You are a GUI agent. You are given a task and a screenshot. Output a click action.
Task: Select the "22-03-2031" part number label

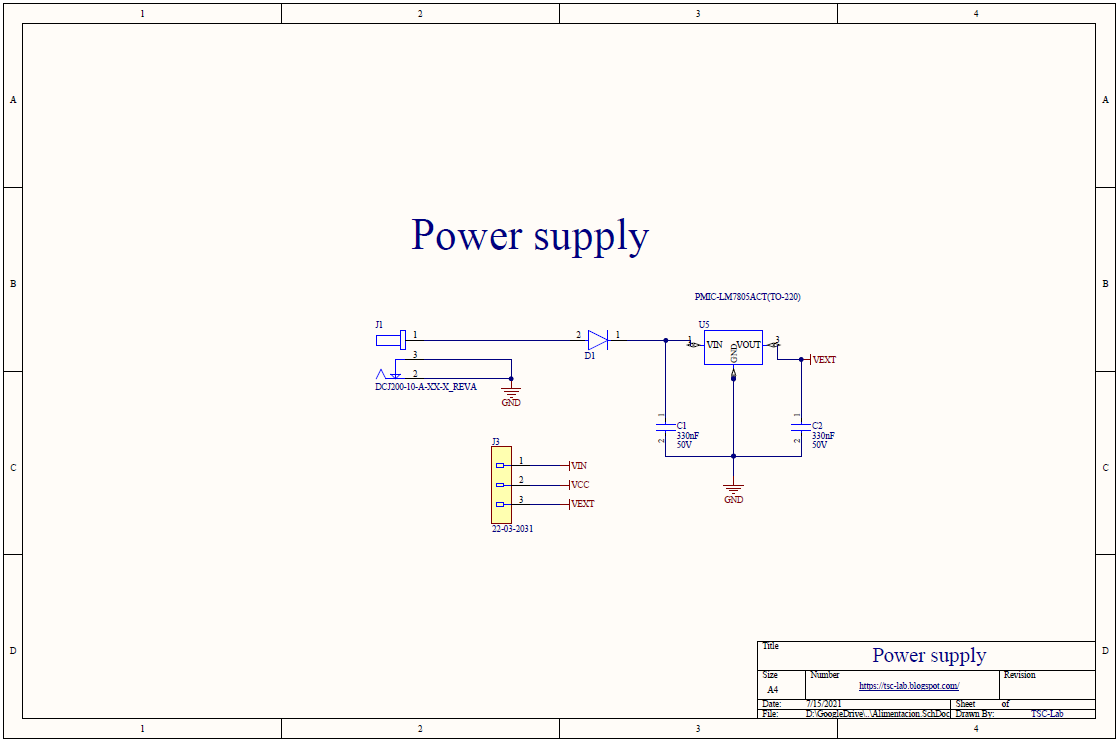click(x=512, y=529)
